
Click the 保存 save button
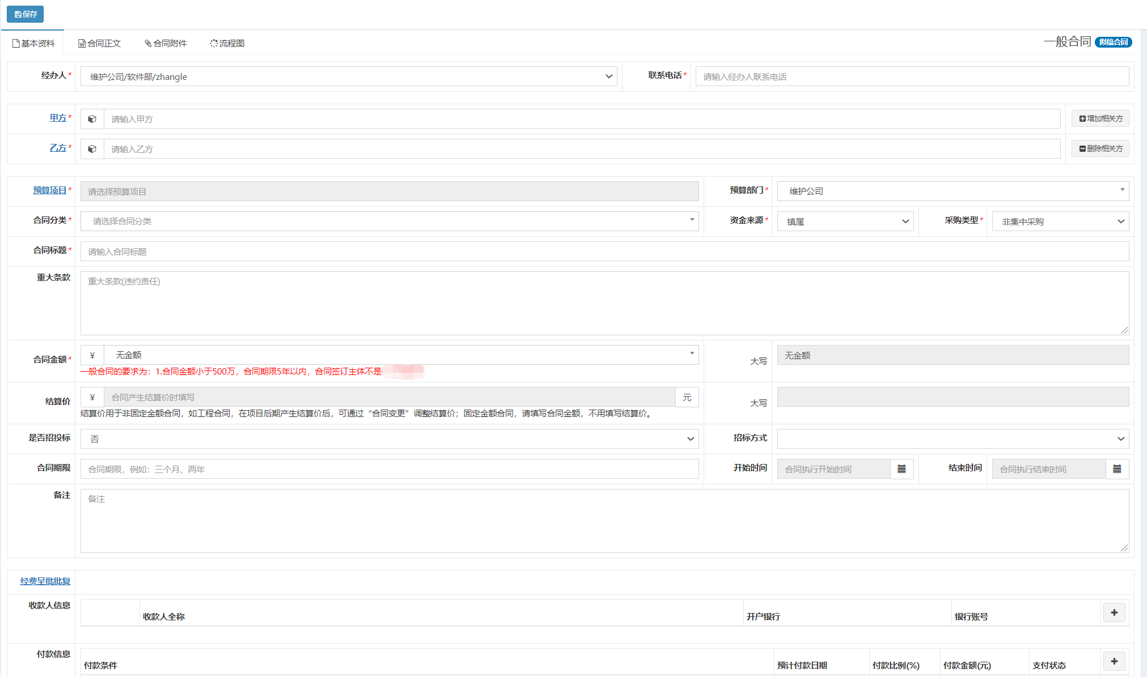click(x=25, y=14)
